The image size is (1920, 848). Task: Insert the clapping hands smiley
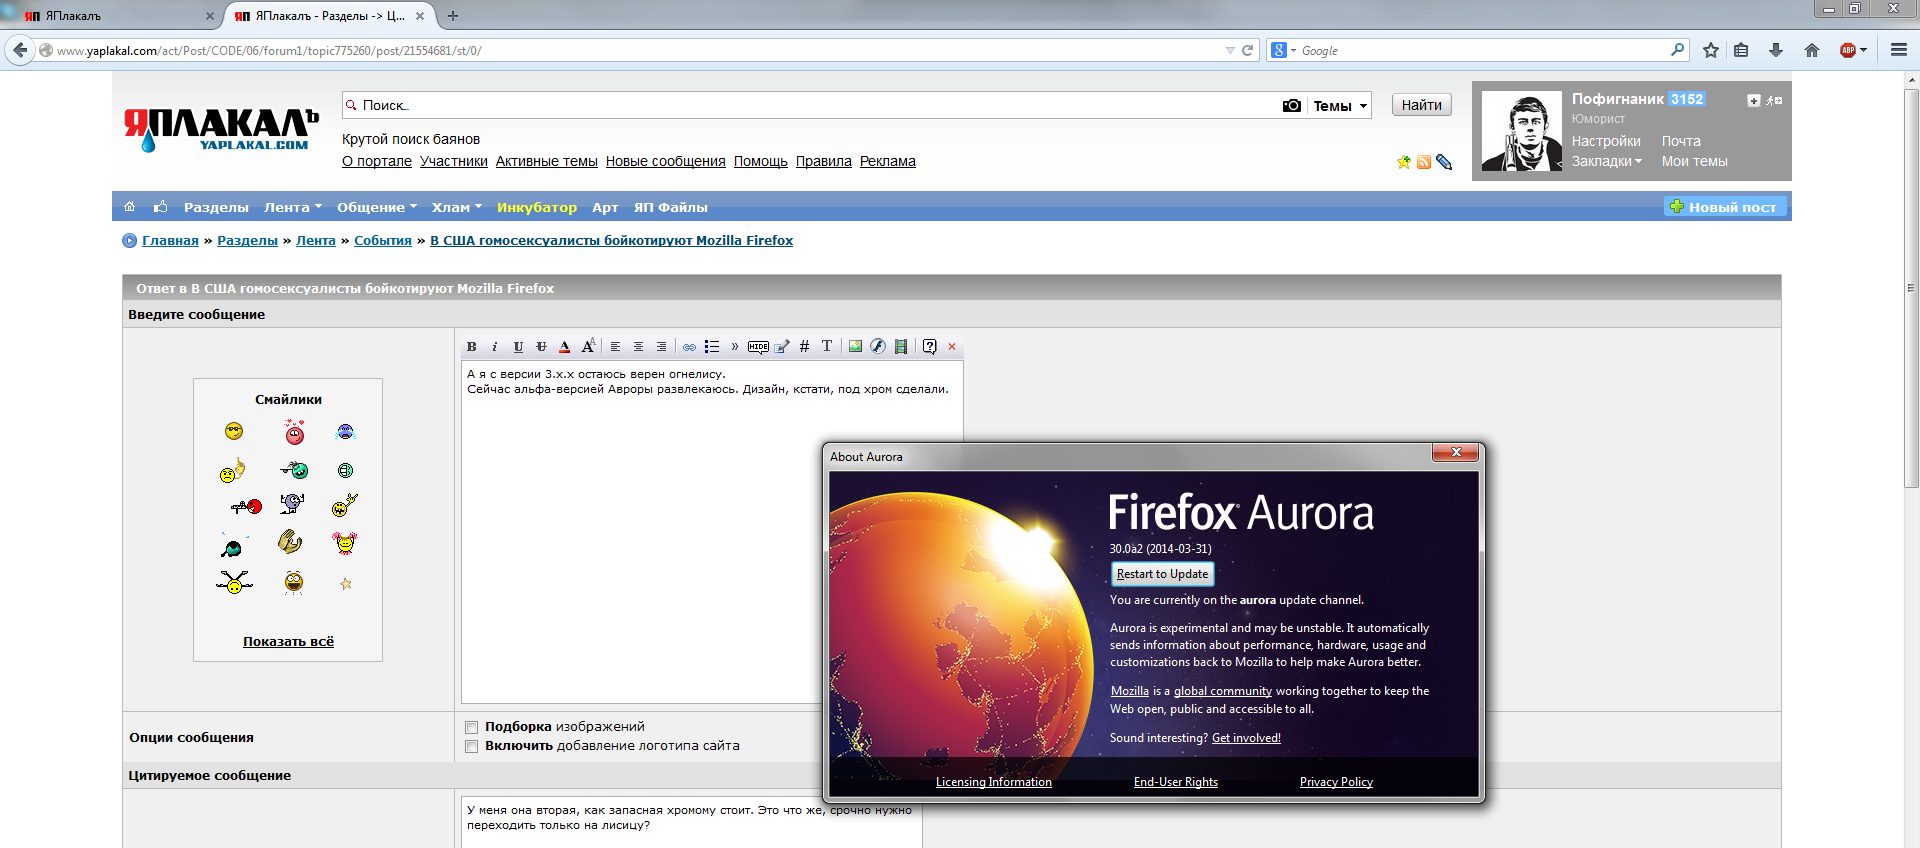click(x=290, y=543)
